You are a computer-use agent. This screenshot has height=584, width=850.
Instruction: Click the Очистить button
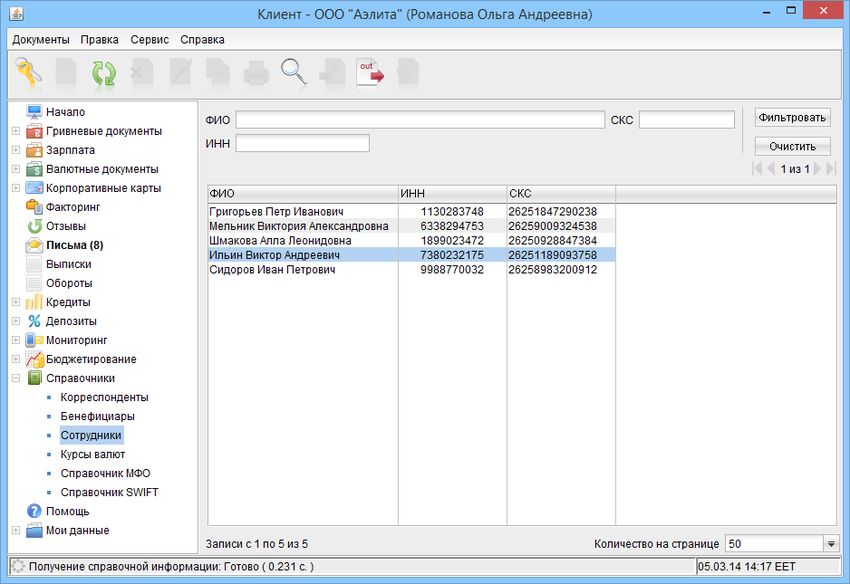(x=792, y=146)
